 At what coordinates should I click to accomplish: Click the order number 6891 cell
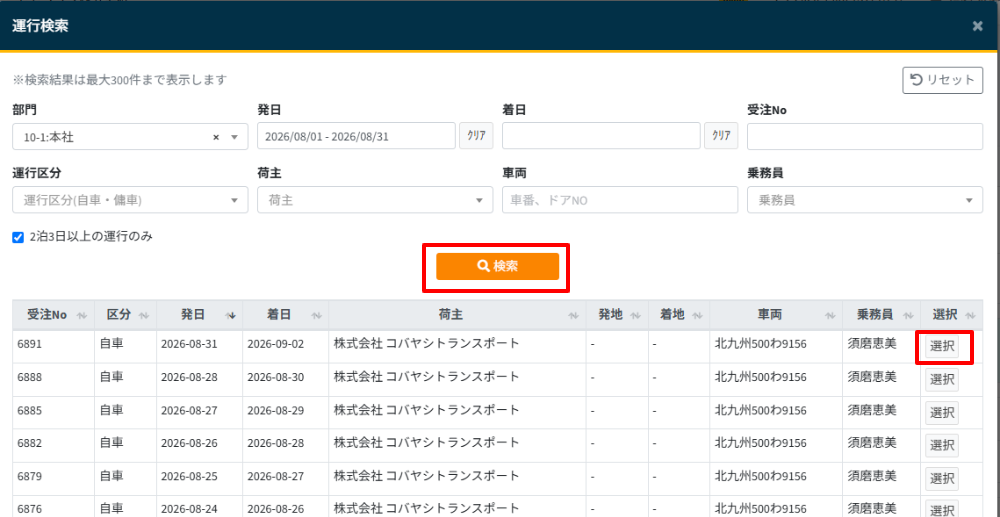[x=54, y=347]
